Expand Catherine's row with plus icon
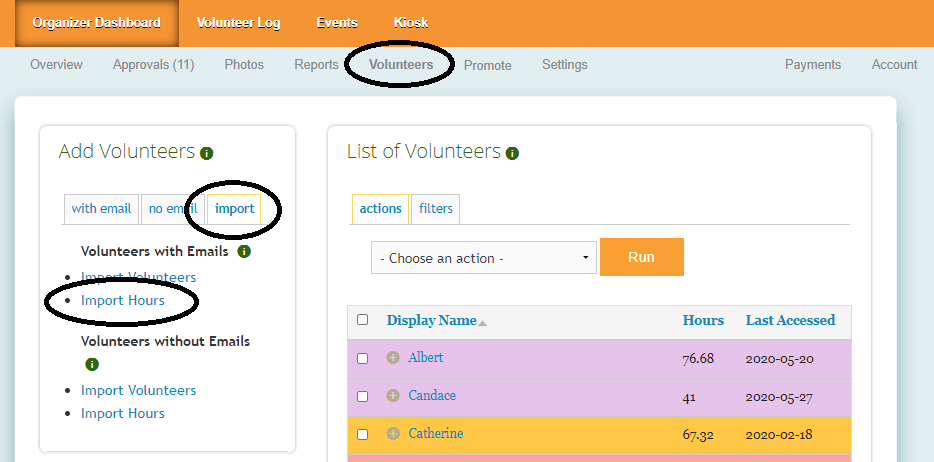Image resolution: width=934 pixels, height=462 pixels. [x=393, y=434]
